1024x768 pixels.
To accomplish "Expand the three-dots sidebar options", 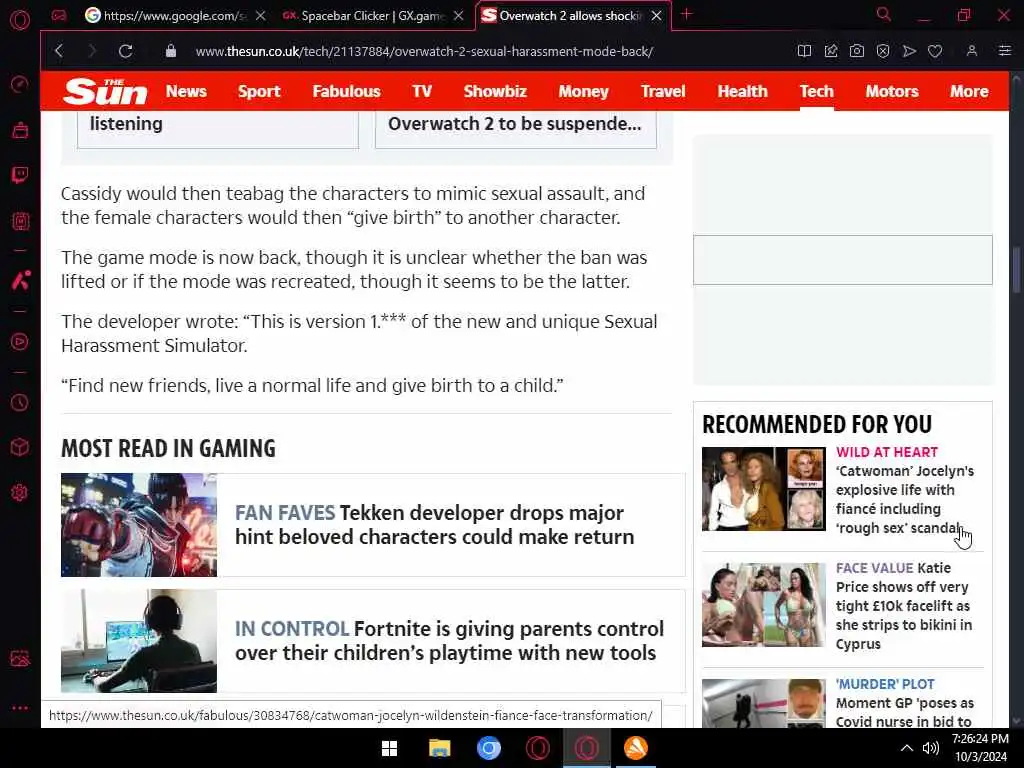I will 20,708.
